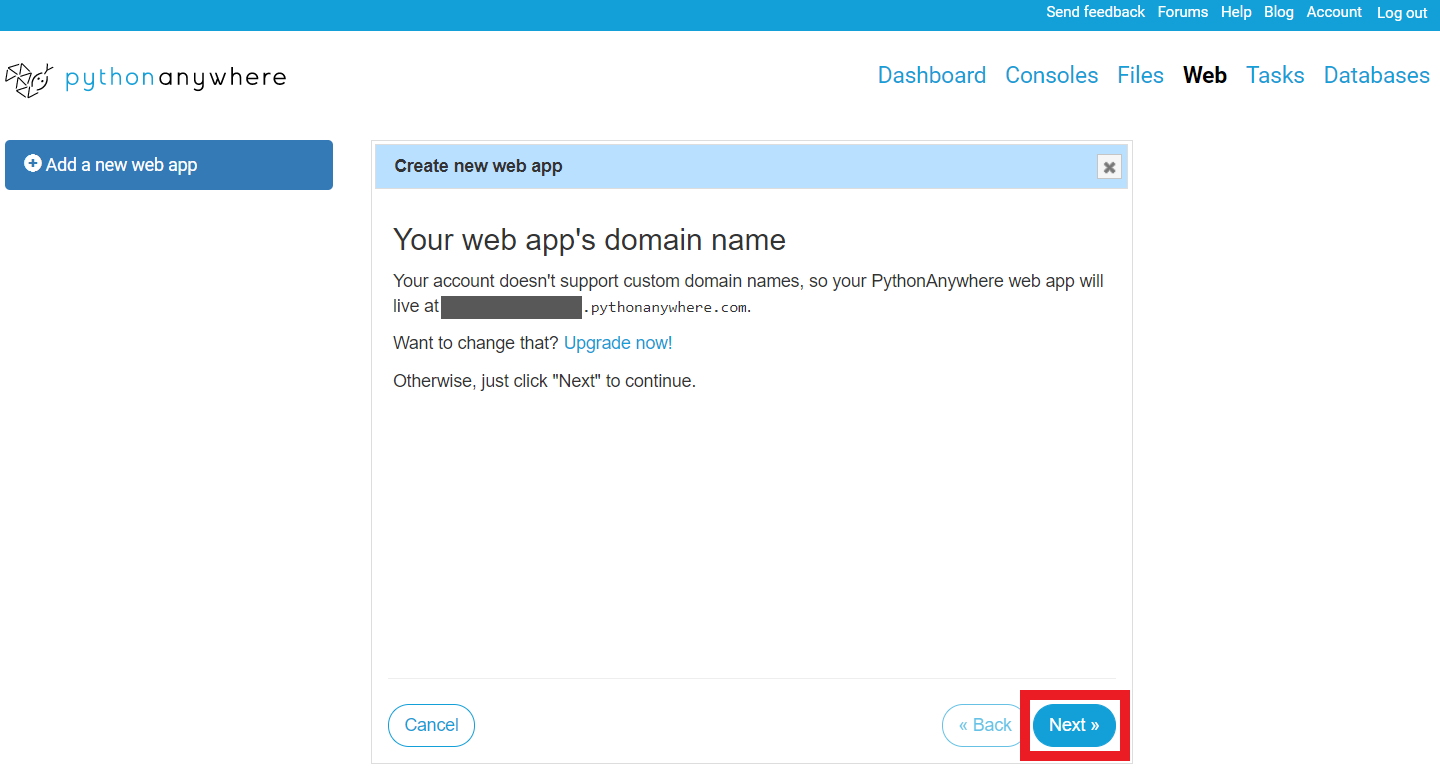The height and width of the screenshot is (777, 1440).
Task: Proceed by clicking Next
Action: pos(1074,725)
